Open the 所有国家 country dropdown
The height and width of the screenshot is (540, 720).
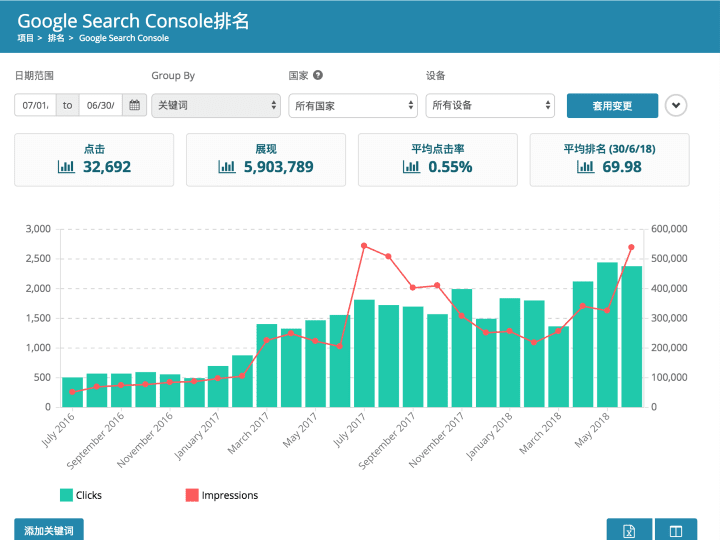(353, 105)
